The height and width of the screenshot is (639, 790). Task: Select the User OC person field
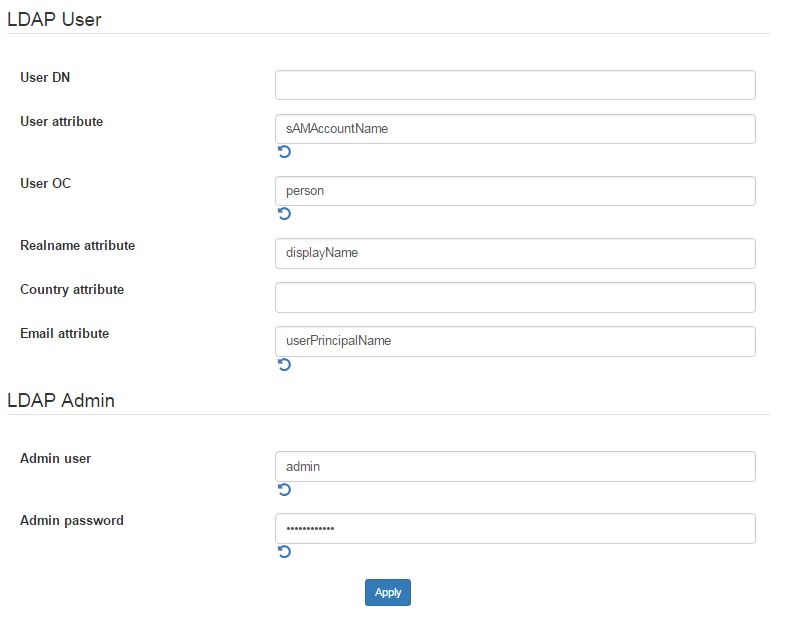click(515, 191)
